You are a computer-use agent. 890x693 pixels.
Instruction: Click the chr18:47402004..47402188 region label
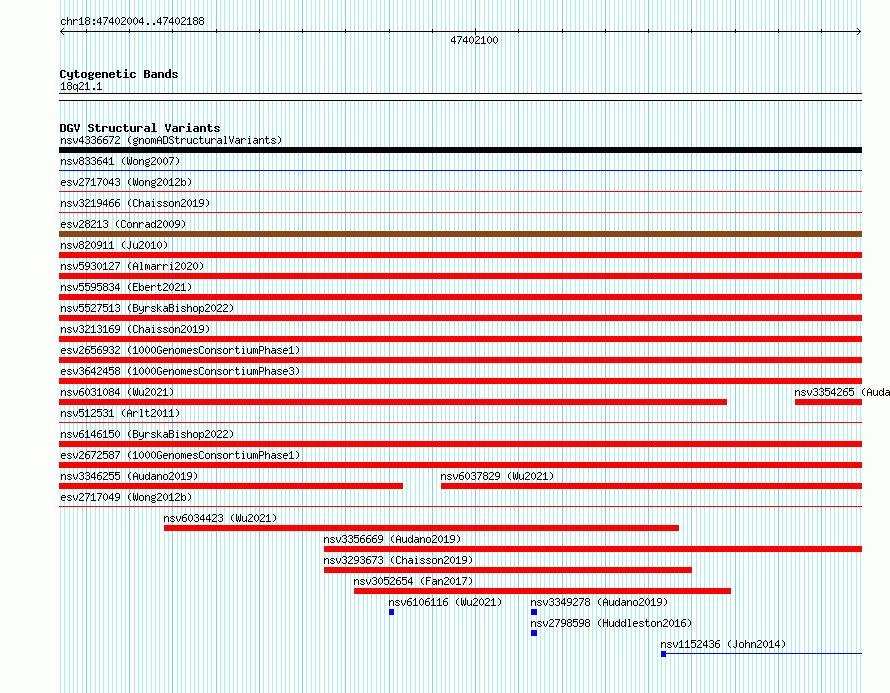pyautogui.click(x=132, y=22)
